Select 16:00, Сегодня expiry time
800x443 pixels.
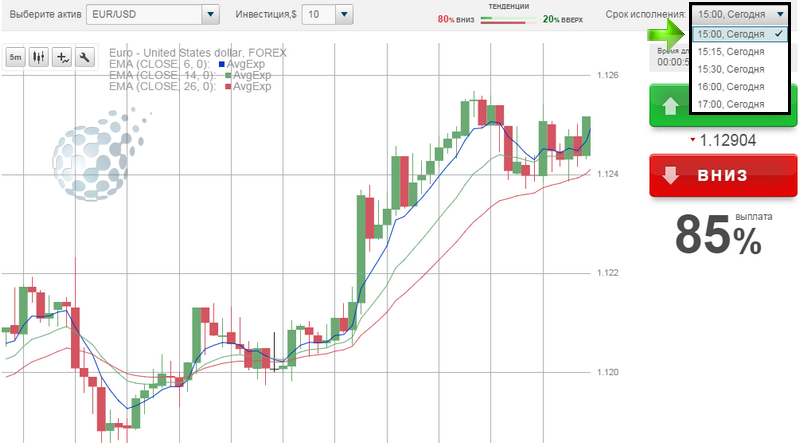pyautogui.click(x=731, y=87)
